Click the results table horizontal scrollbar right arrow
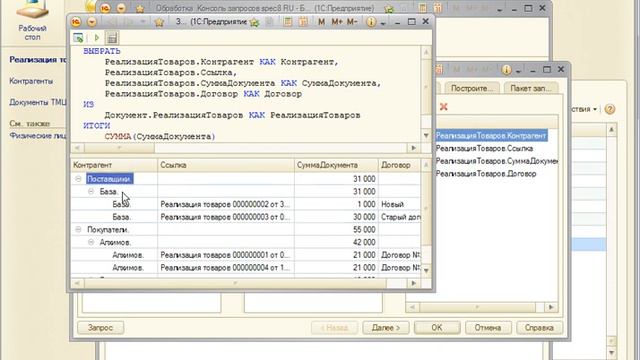The height and width of the screenshot is (360, 640). (x=413, y=283)
